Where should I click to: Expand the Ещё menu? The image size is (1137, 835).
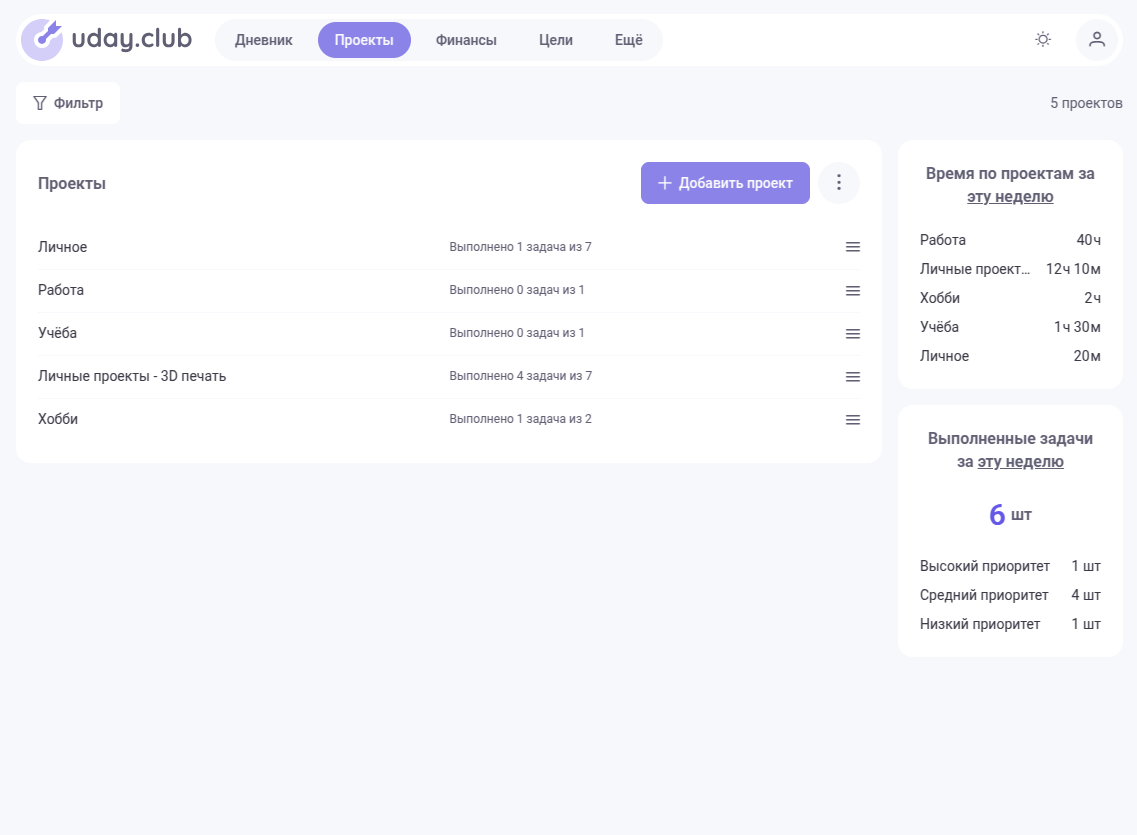click(628, 40)
